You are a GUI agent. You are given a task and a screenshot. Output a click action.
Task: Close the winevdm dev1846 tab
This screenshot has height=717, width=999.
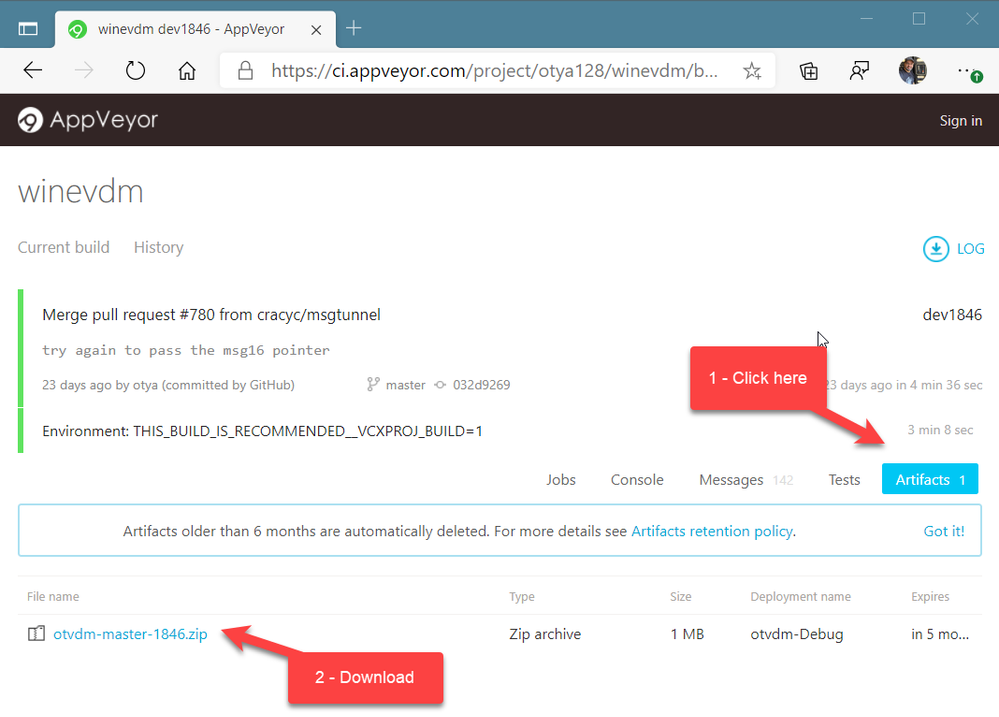point(316,30)
